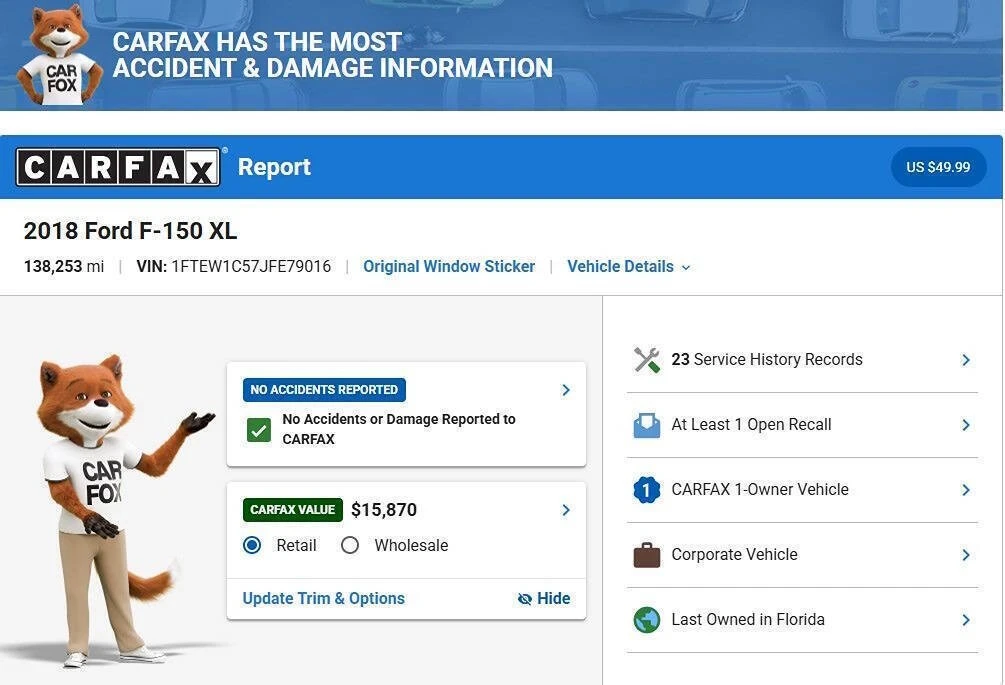The width and height of the screenshot is (1005, 685).
Task: Open the 1-Owner Vehicle row chevron
Action: [x=966, y=490]
